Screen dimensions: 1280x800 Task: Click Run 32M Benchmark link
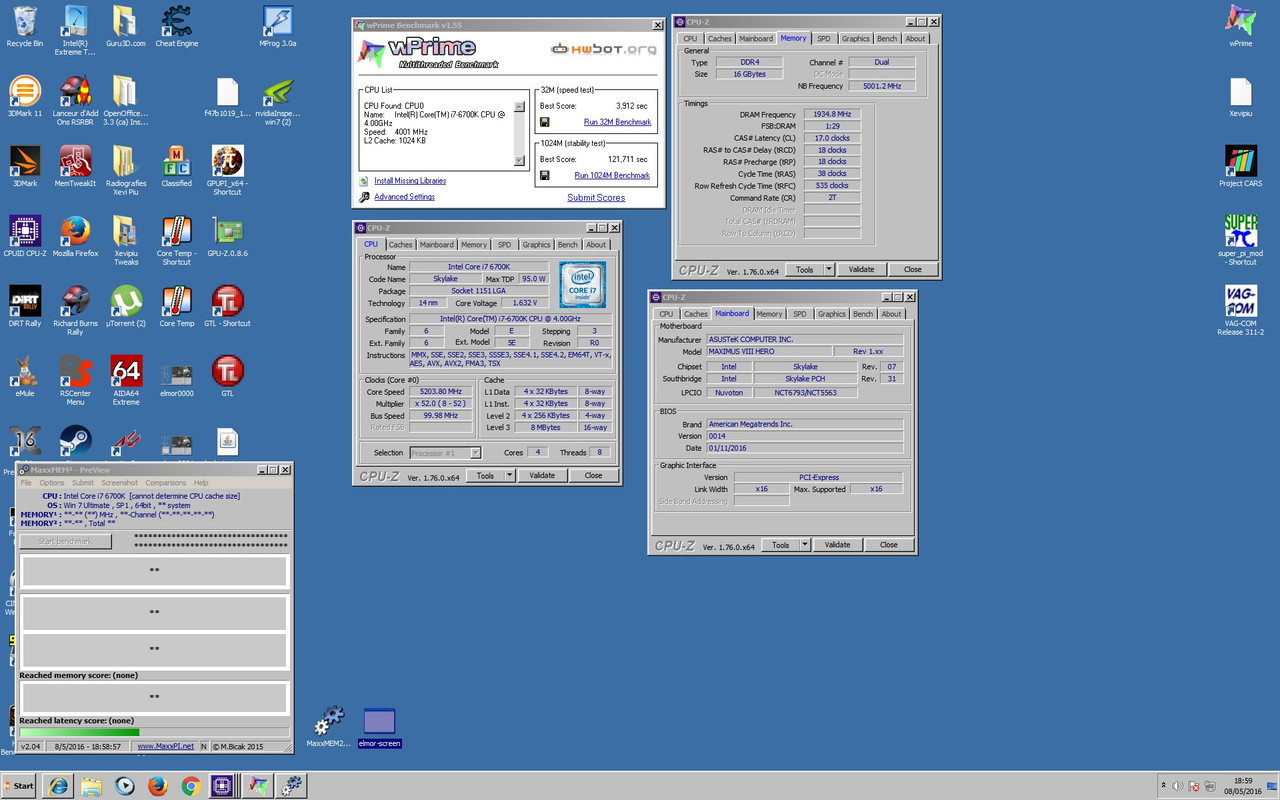pos(617,122)
